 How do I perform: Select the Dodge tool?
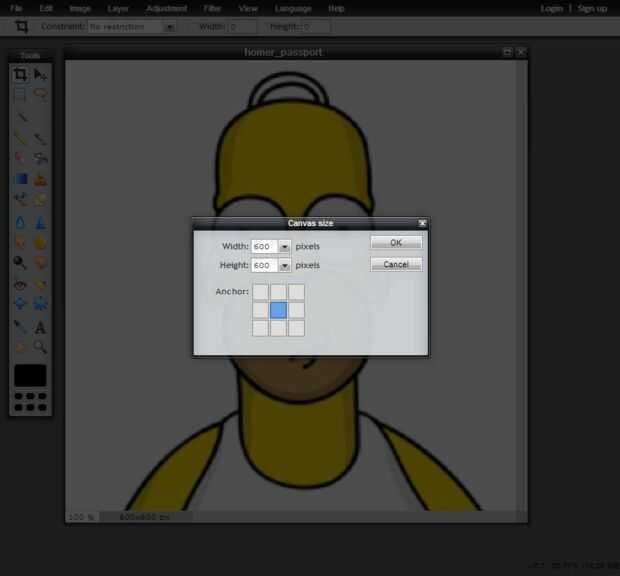[20, 263]
